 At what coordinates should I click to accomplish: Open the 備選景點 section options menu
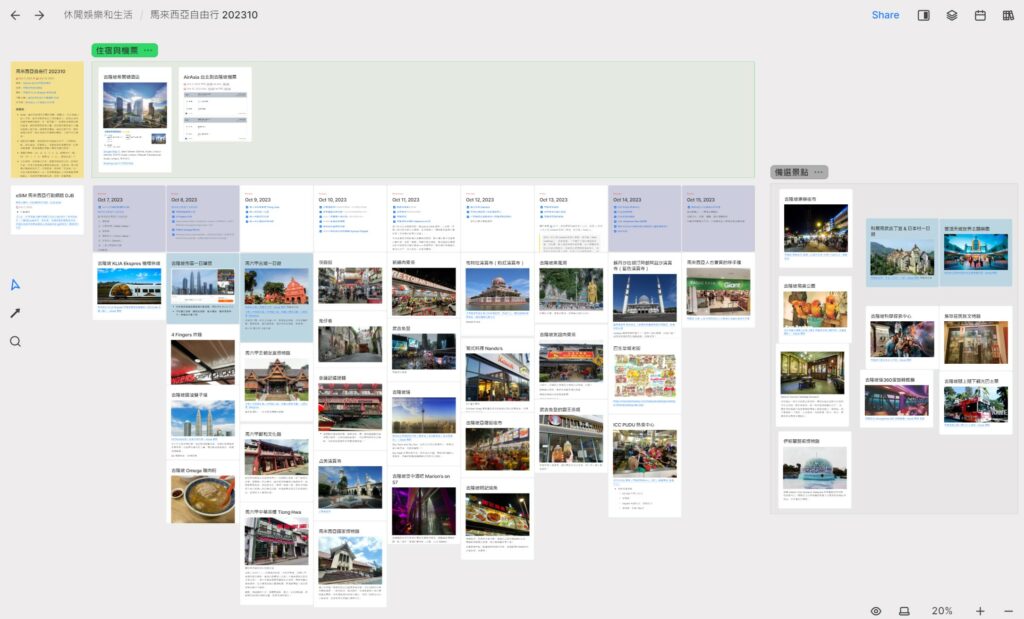click(819, 173)
